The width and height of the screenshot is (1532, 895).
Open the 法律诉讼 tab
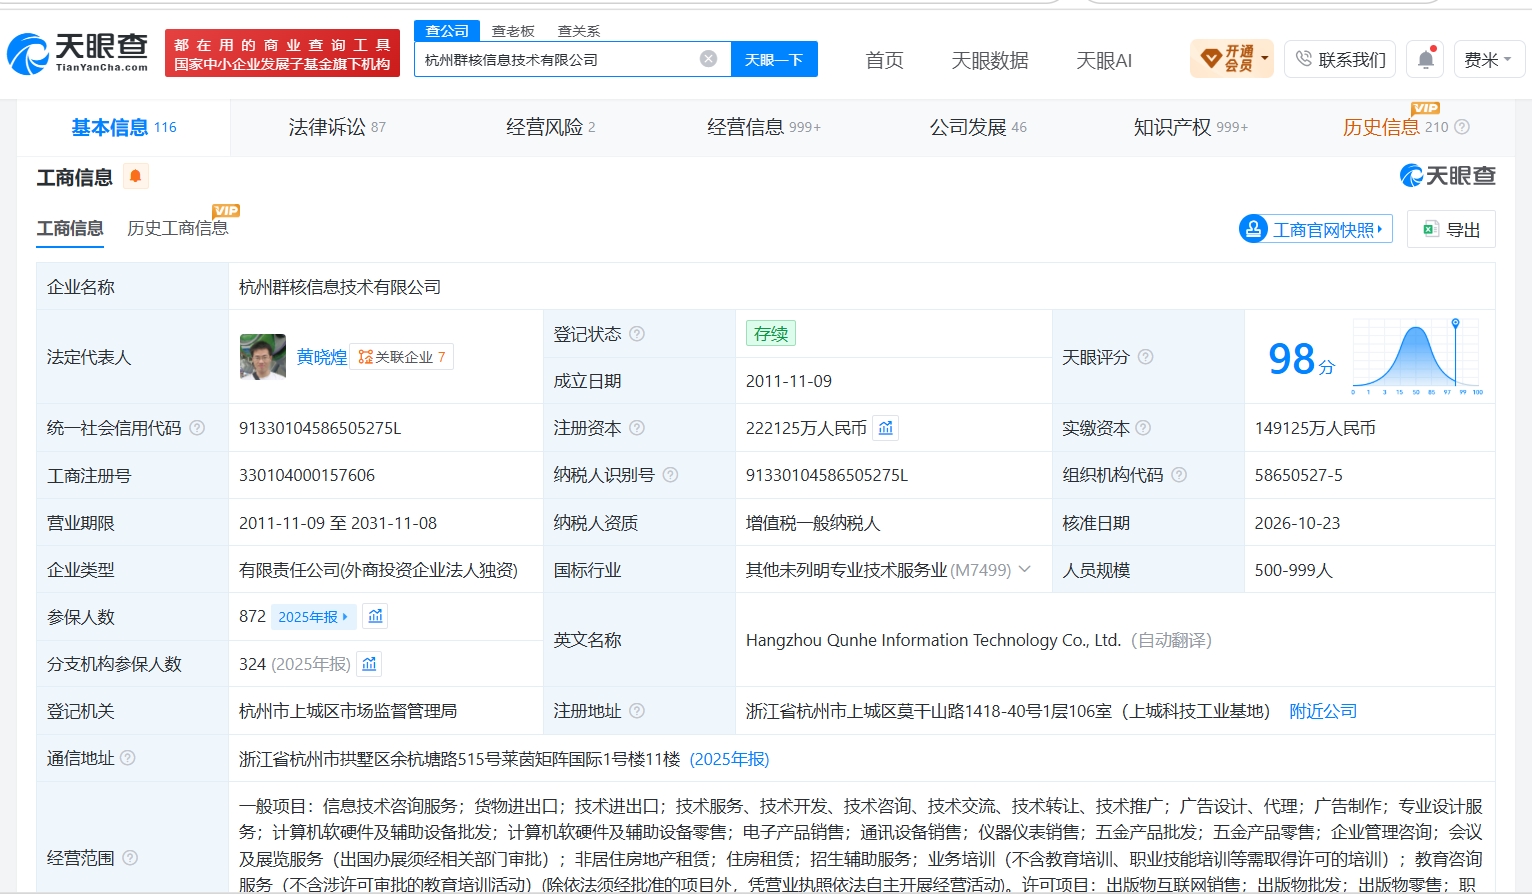tap(337, 127)
